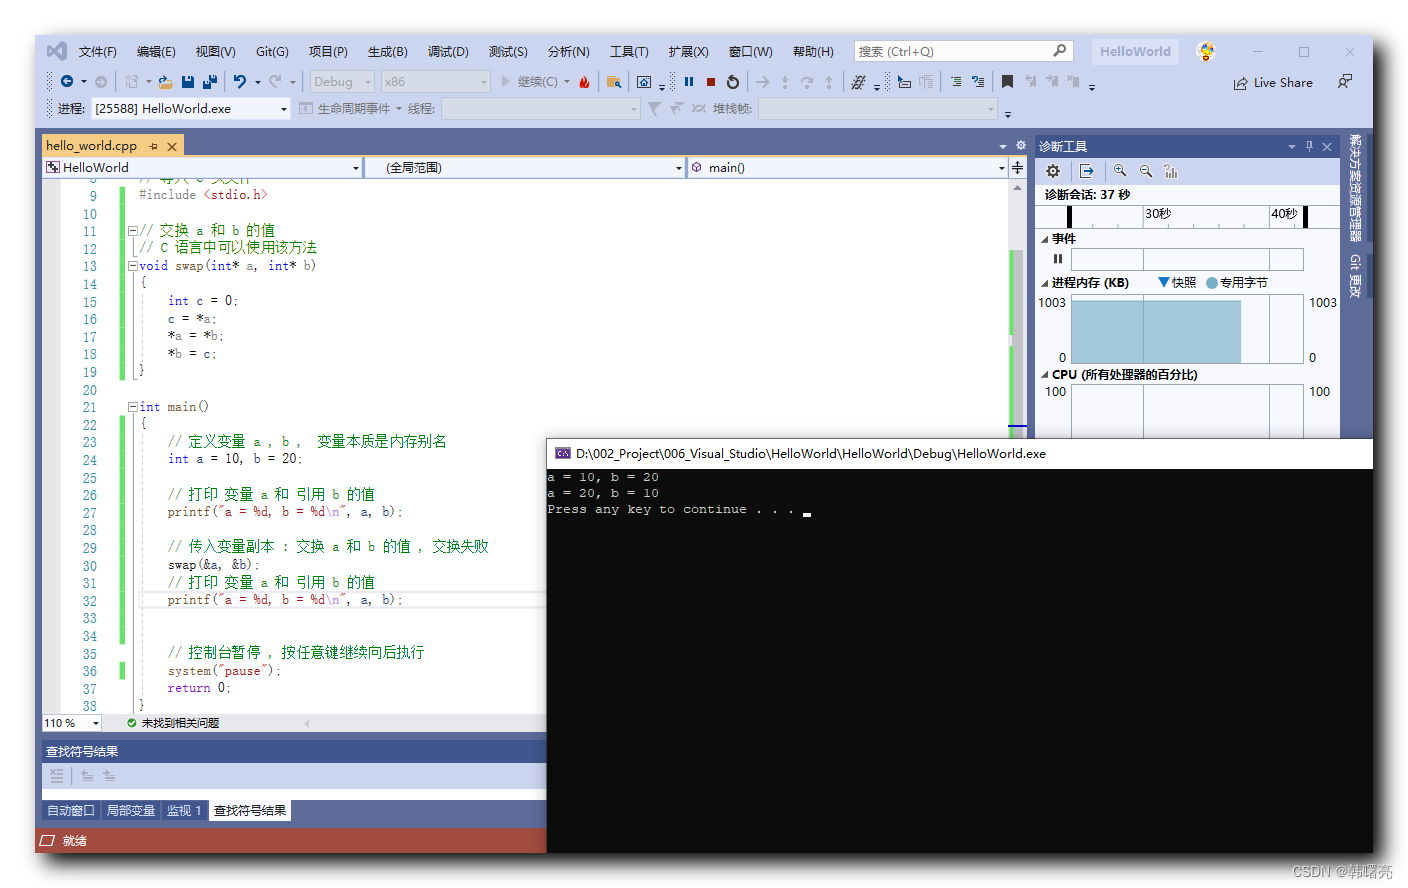Switch to the 监视 1 watch tab
Image resolution: width=1408 pixels, height=888 pixels.
point(184,811)
